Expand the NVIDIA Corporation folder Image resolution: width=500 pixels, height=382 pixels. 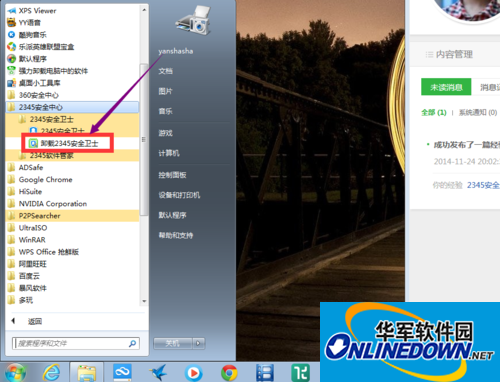(x=72, y=203)
